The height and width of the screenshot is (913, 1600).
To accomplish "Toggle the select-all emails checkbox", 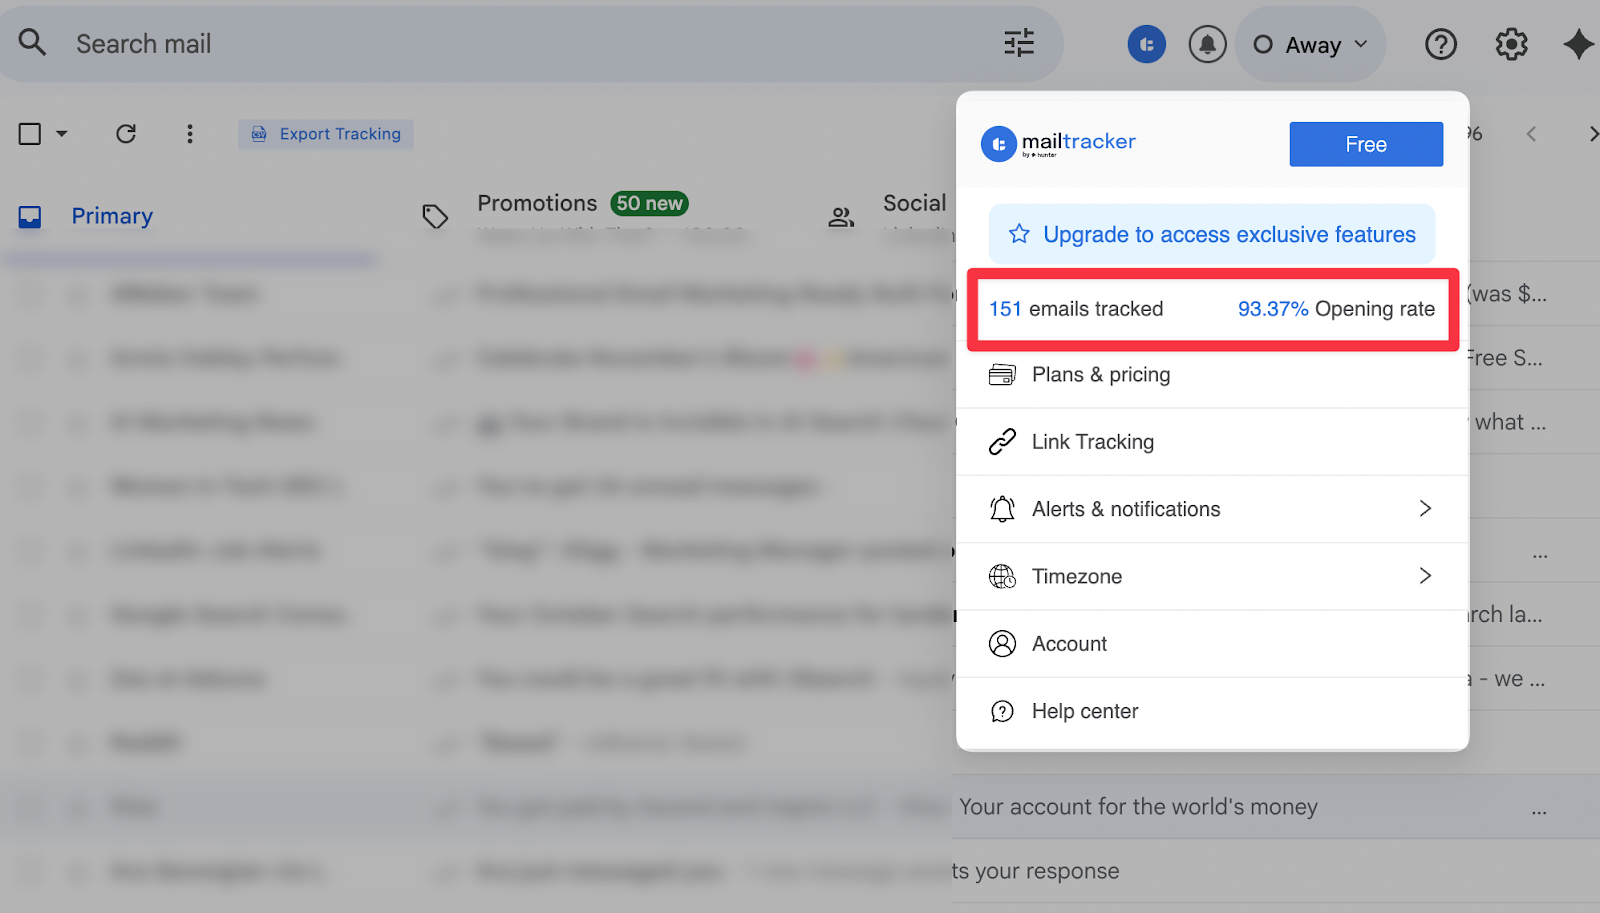I will (x=29, y=132).
